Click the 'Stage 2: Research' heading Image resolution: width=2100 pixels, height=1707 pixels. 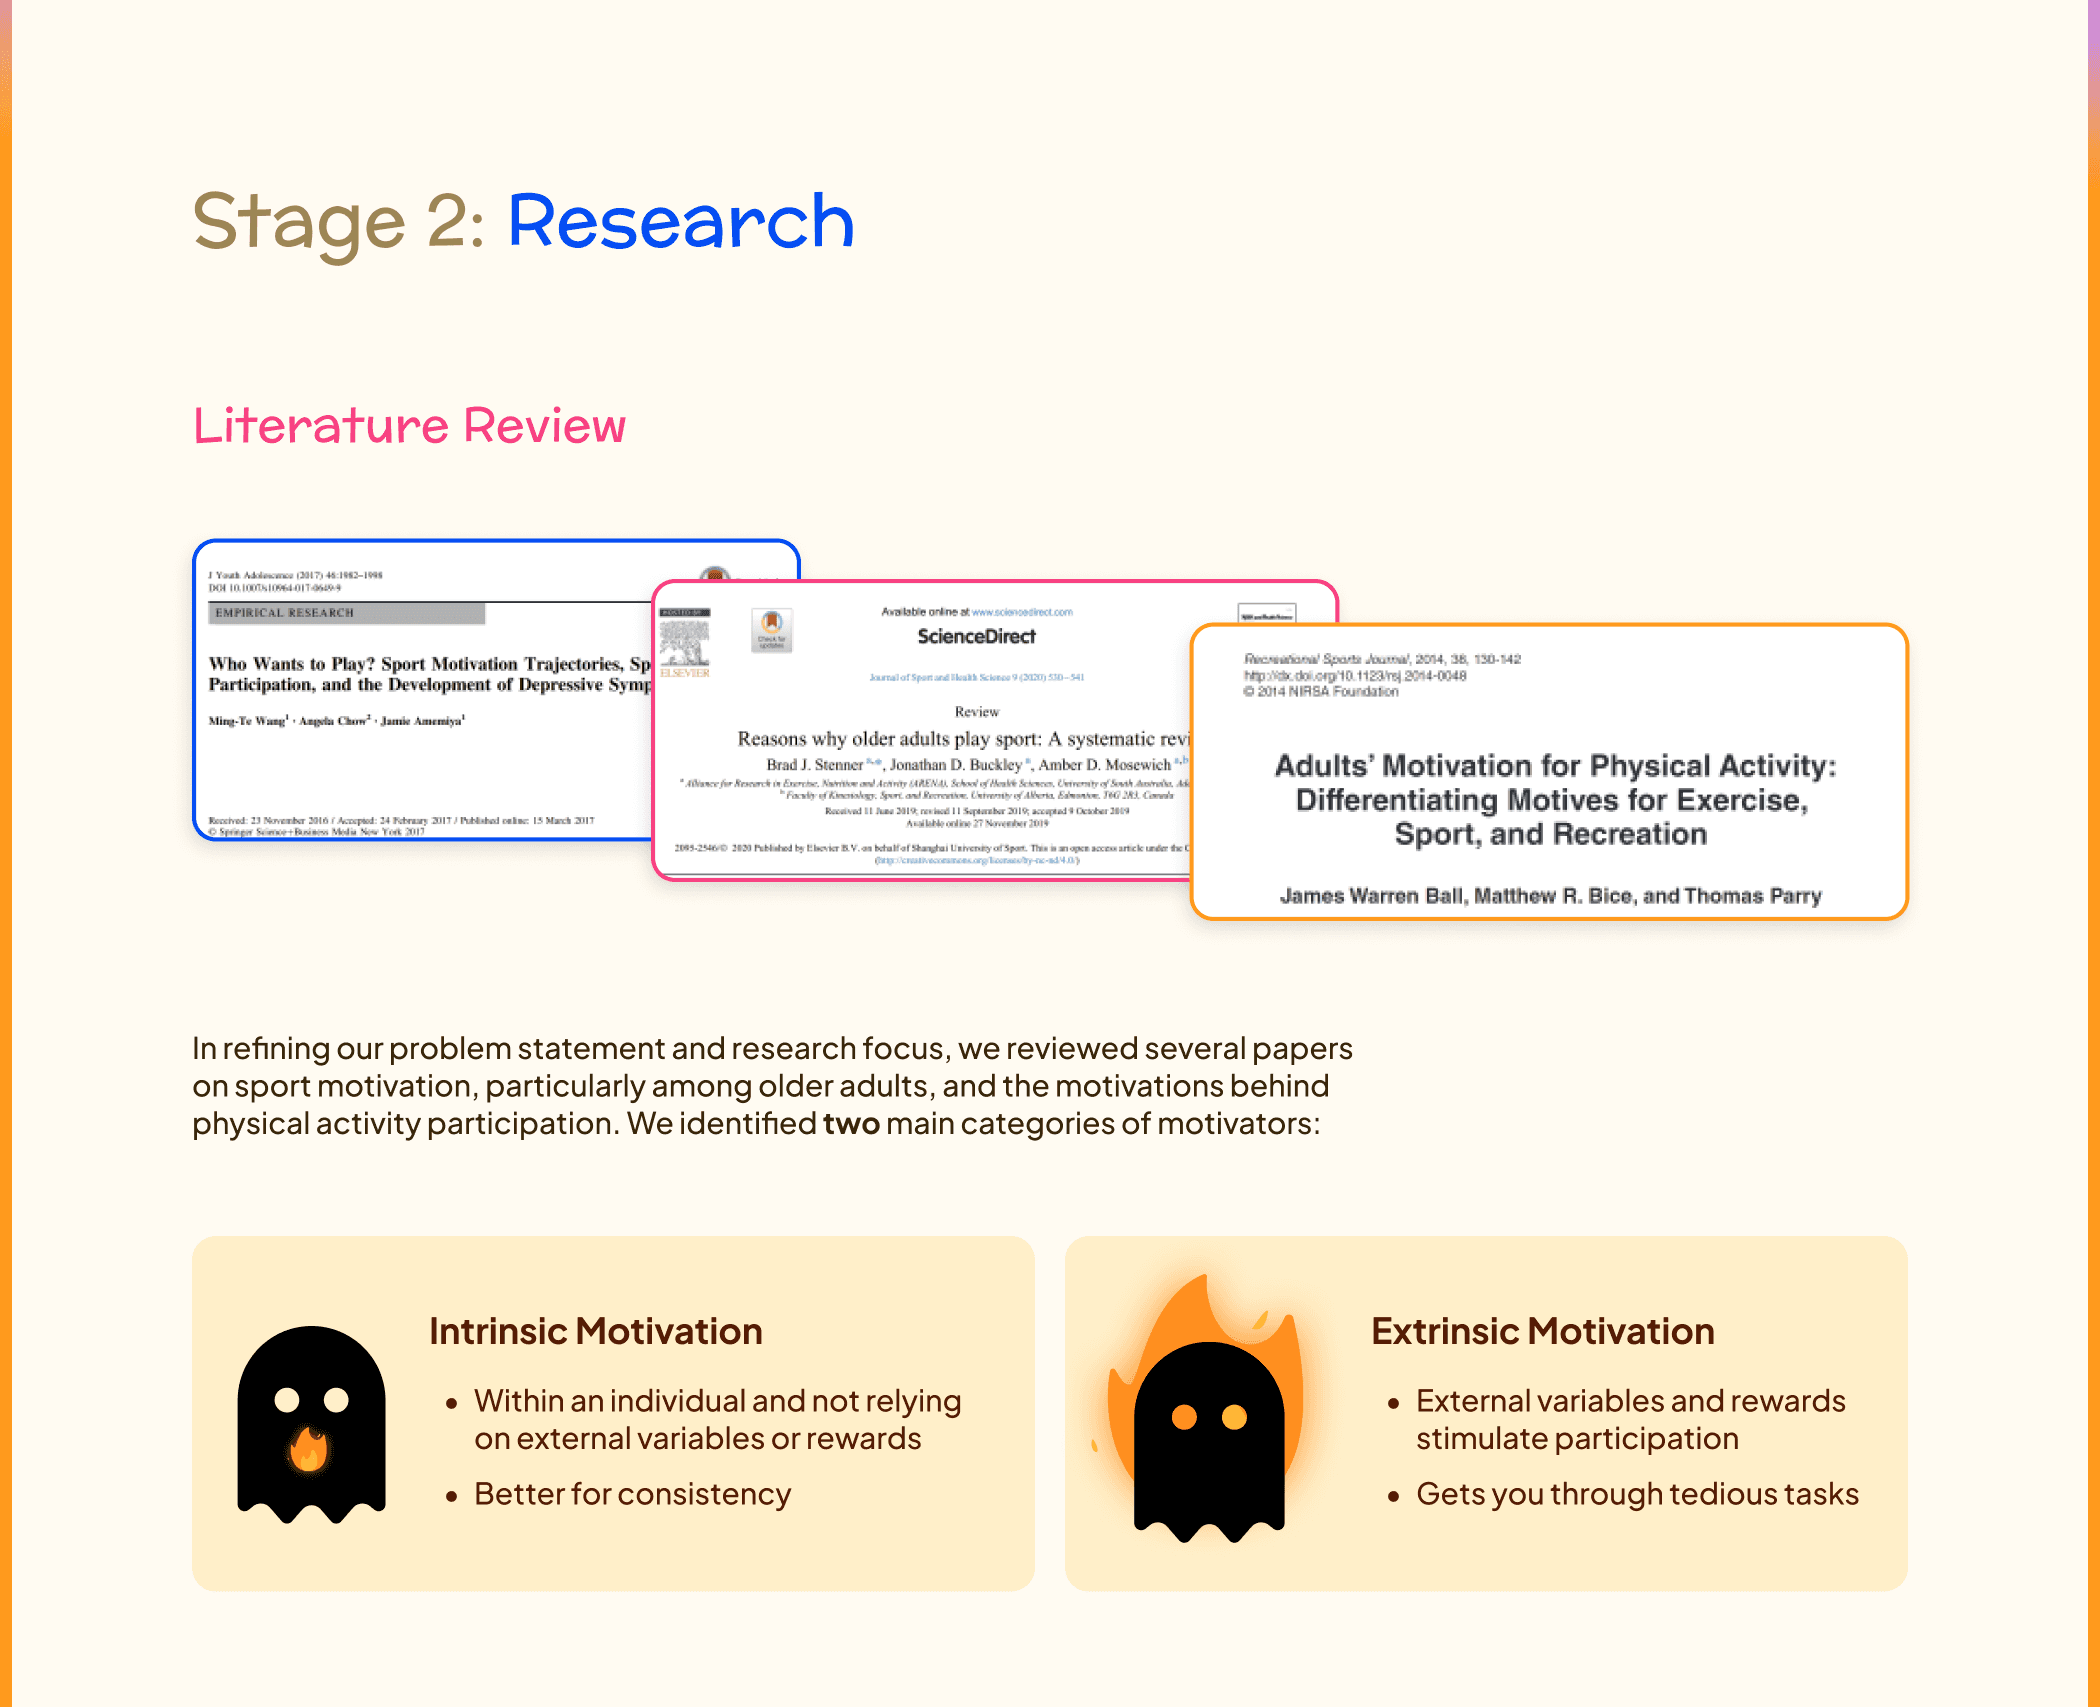pyautogui.click(x=523, y=222)
